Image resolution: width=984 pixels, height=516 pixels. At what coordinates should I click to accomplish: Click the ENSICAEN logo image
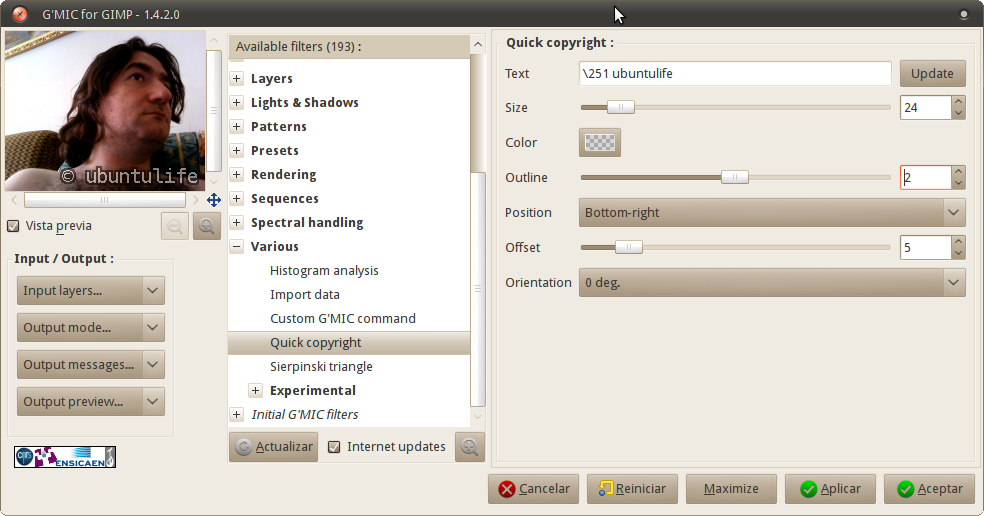coord(65,457)
